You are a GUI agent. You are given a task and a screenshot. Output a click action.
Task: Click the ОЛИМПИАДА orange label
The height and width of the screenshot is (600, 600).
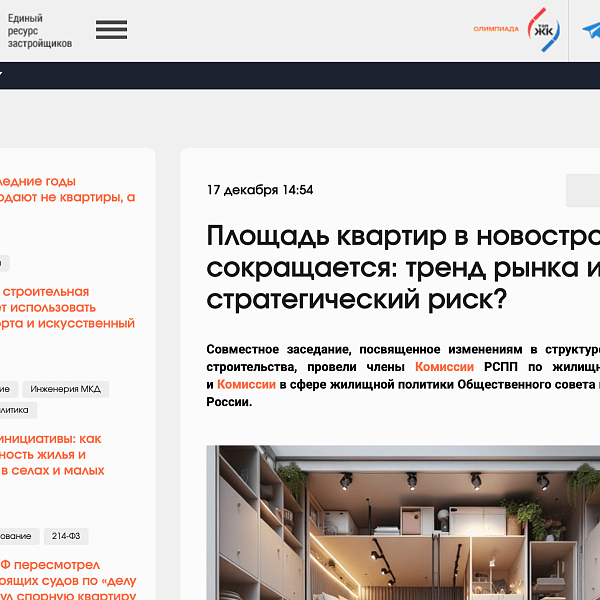pyautogui.click(x=496, y=29)
